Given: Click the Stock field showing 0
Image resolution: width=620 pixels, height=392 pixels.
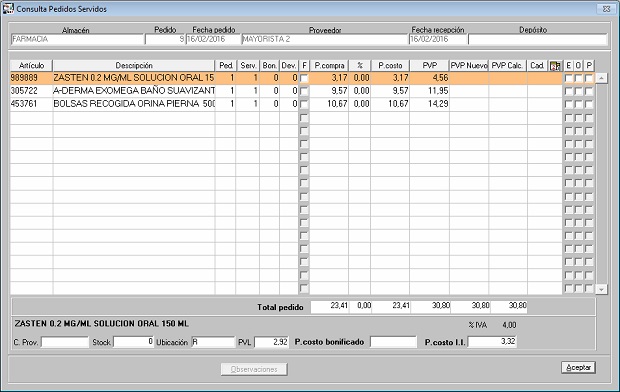Looking at the screenshot, I should pyautogui.click(x=134, y=342).
